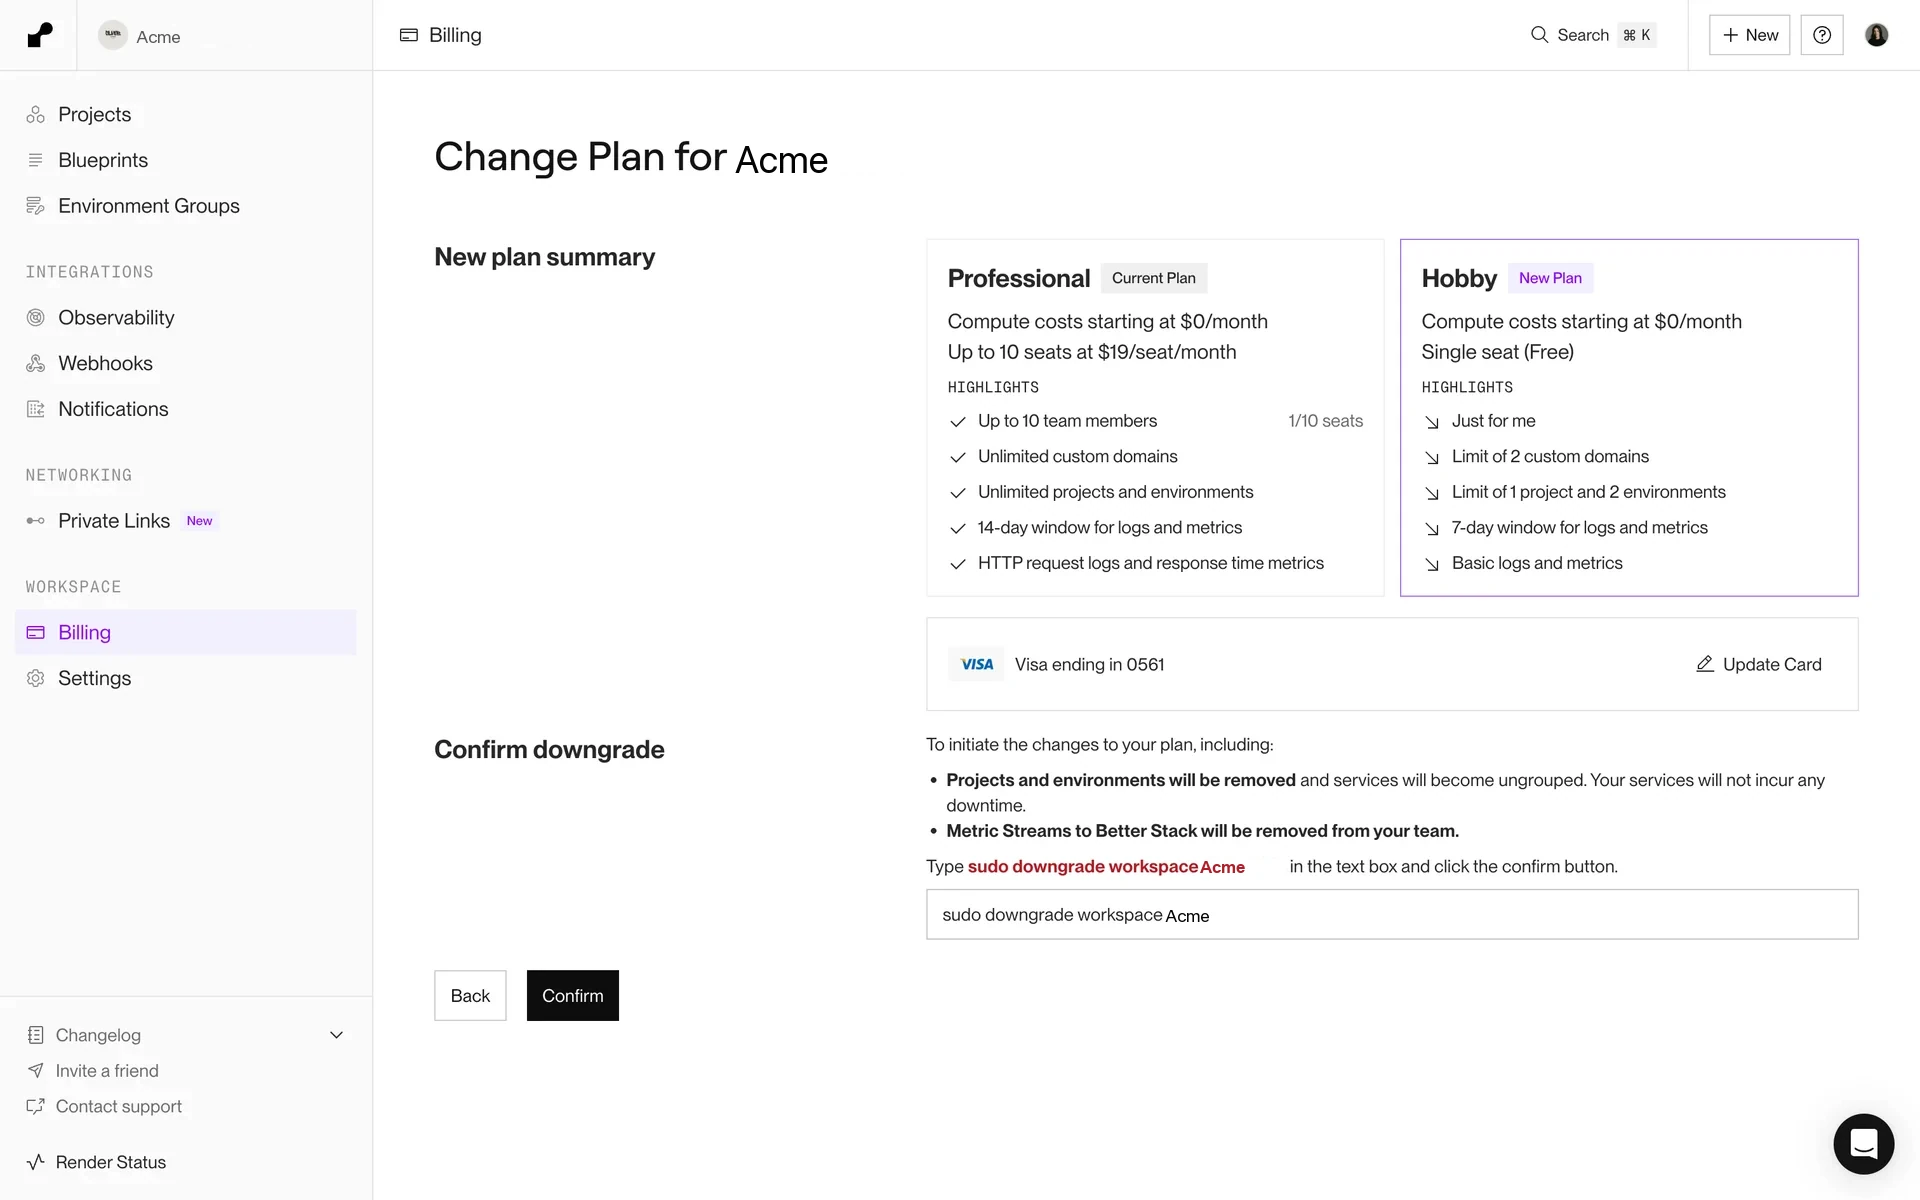The image size is (1920, 1200).
Task: Focus the downgrade confirmation text box
Action: pos(1392,914)
